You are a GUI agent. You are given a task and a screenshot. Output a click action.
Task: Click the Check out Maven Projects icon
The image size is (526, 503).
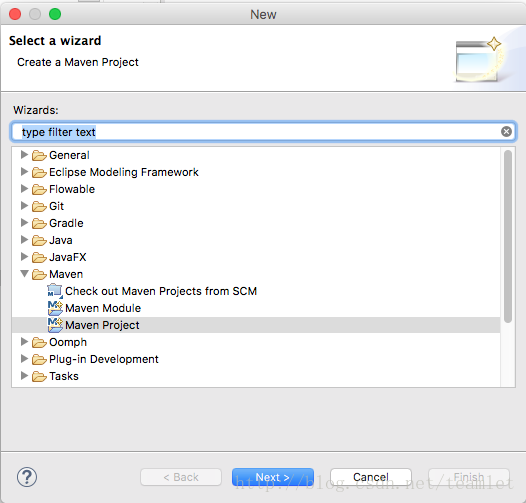(55, 291)
